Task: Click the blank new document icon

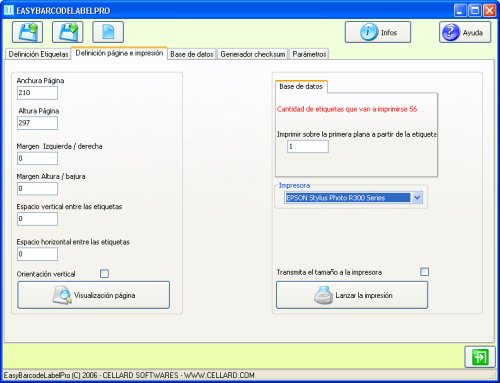Action: 108,32
